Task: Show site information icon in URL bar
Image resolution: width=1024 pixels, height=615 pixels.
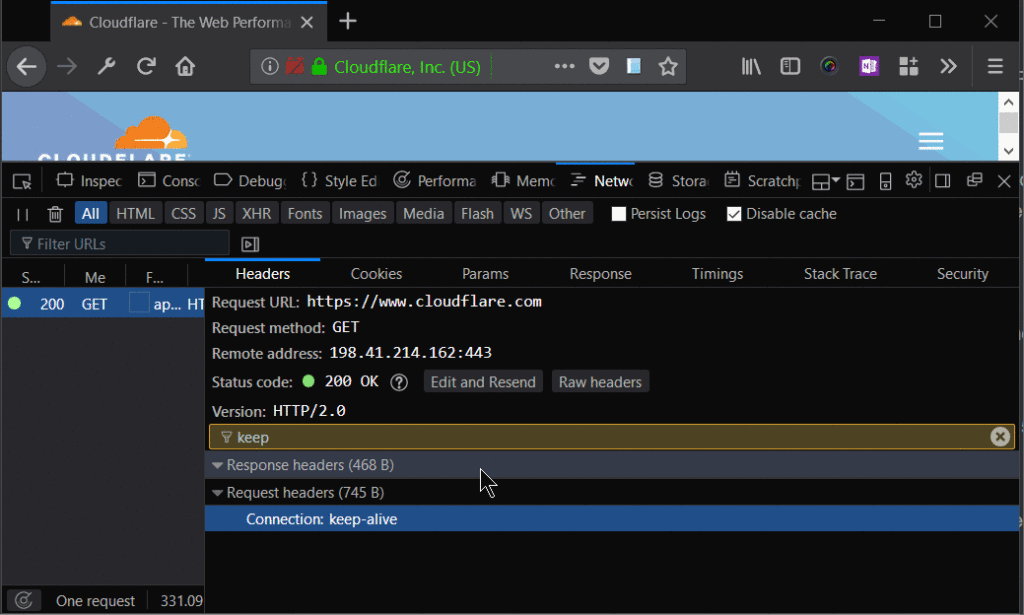Action: pos(270,67)
